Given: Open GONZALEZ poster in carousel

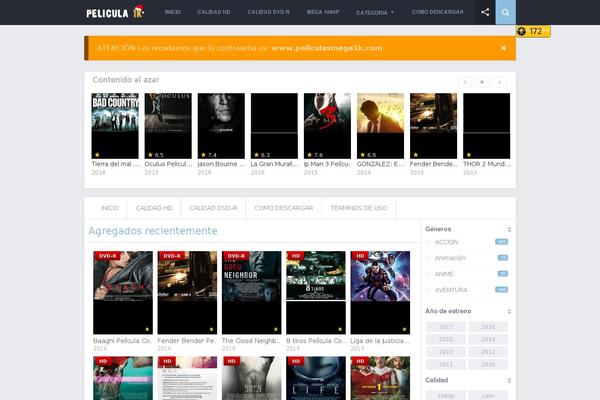Looking at the screenshot, I should pyautogui.click(x=380, y=126).
